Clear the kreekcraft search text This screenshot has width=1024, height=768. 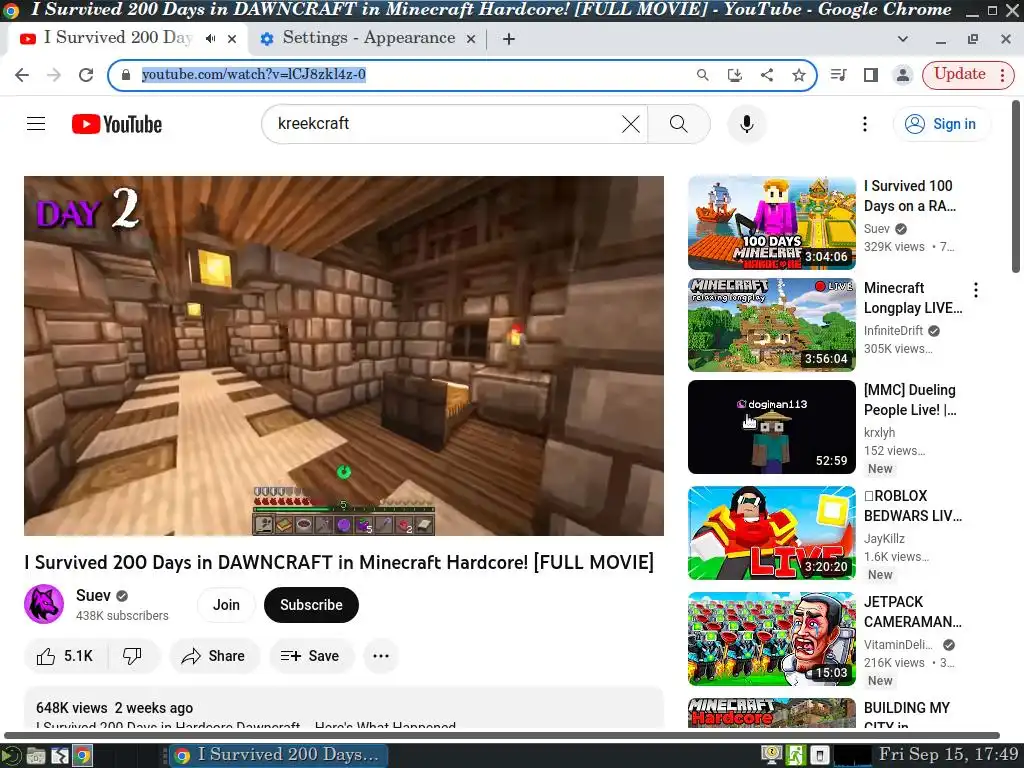(x=630, y=123)
